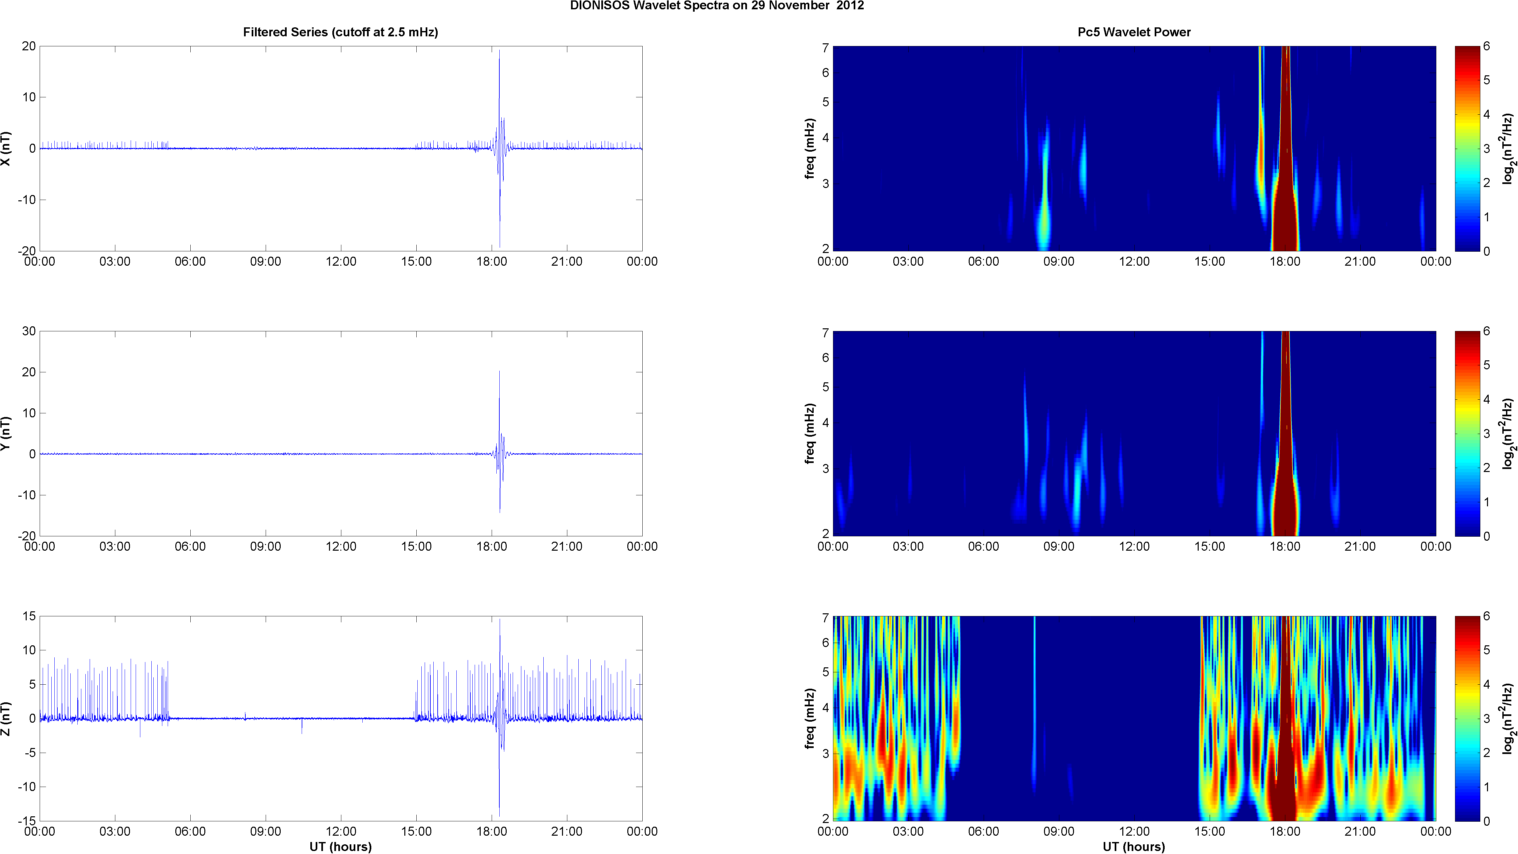Viewport: 1518px width, 854px height.
Task: Click the 'freq (mHz)' label of bottom spectrogram
Action: (x=810, y=719)
